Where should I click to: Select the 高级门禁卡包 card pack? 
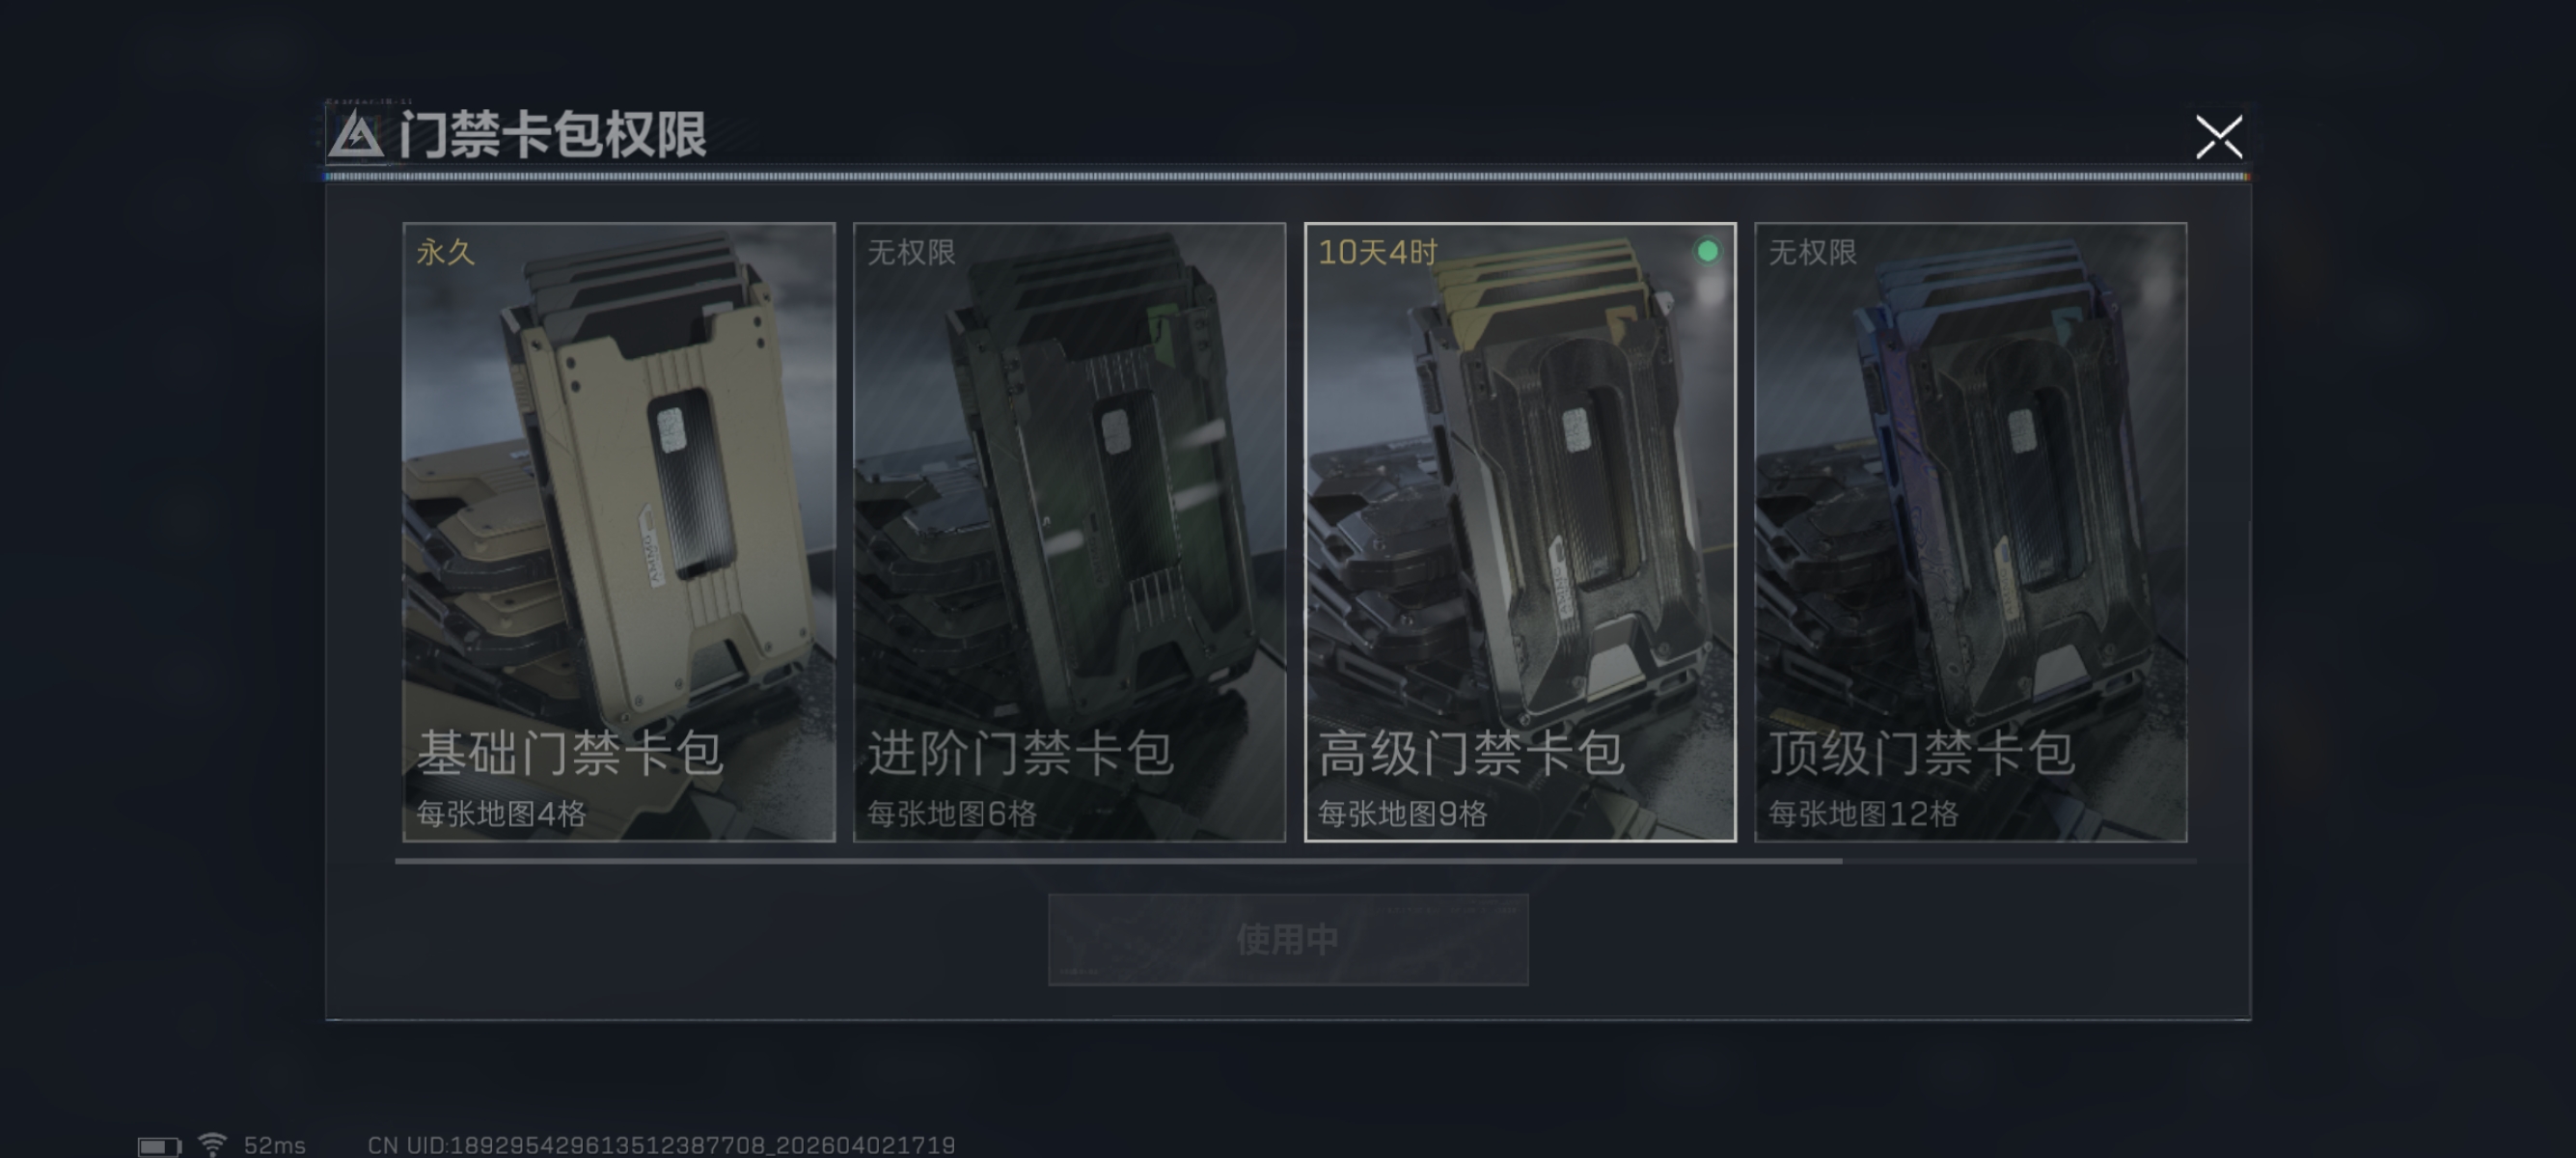click(x=1520, y=532)
